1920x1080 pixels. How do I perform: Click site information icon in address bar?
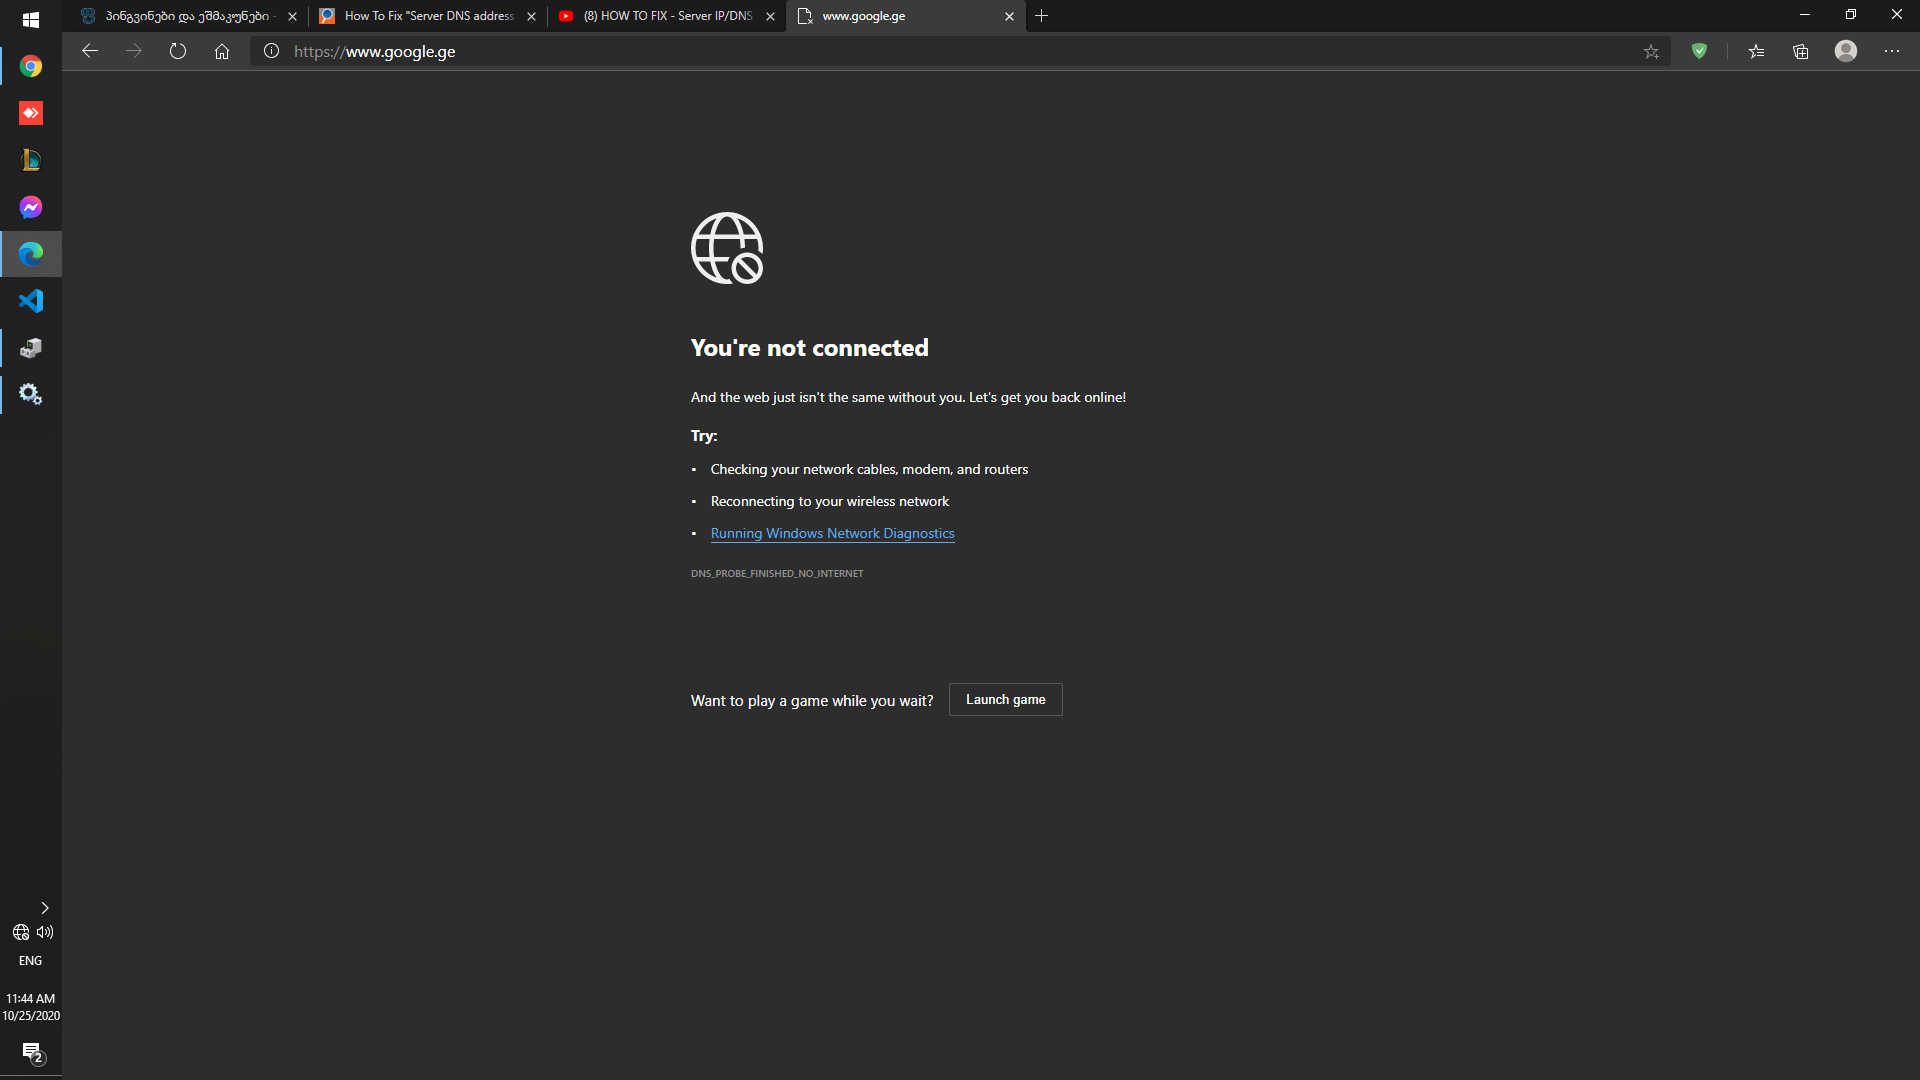point(271,51)
